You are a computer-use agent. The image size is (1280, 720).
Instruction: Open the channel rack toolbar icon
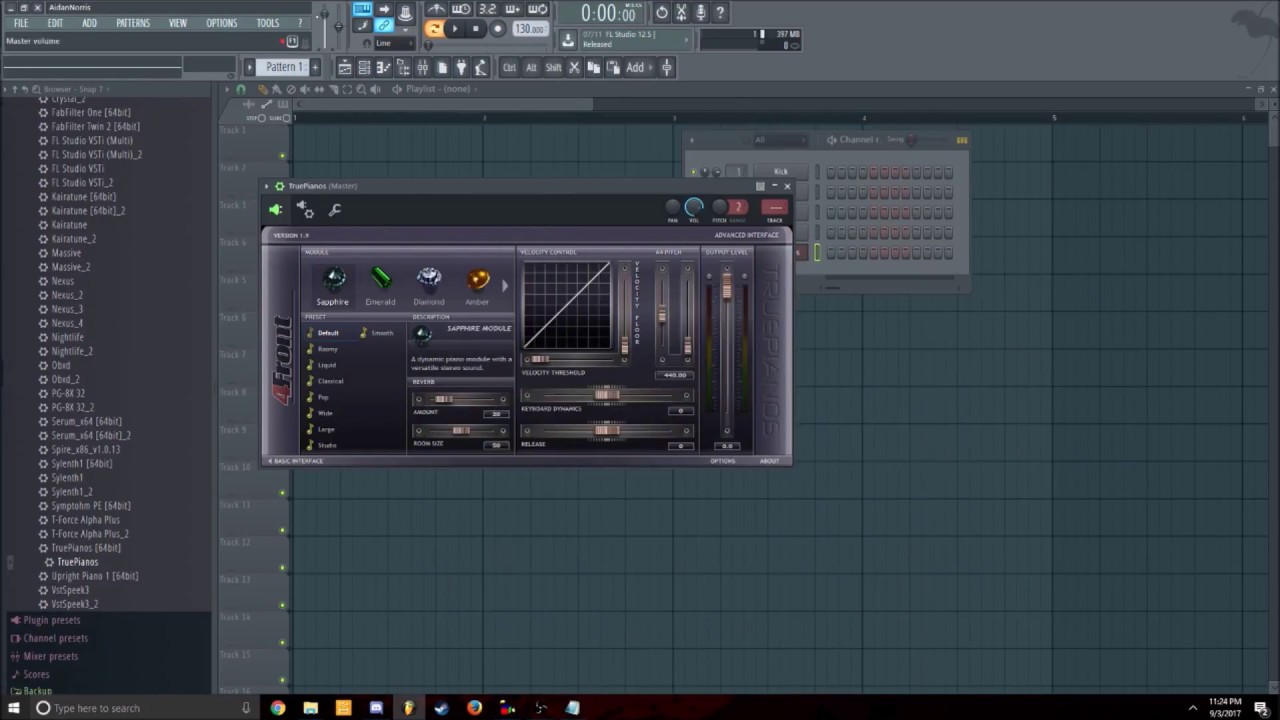364,67
